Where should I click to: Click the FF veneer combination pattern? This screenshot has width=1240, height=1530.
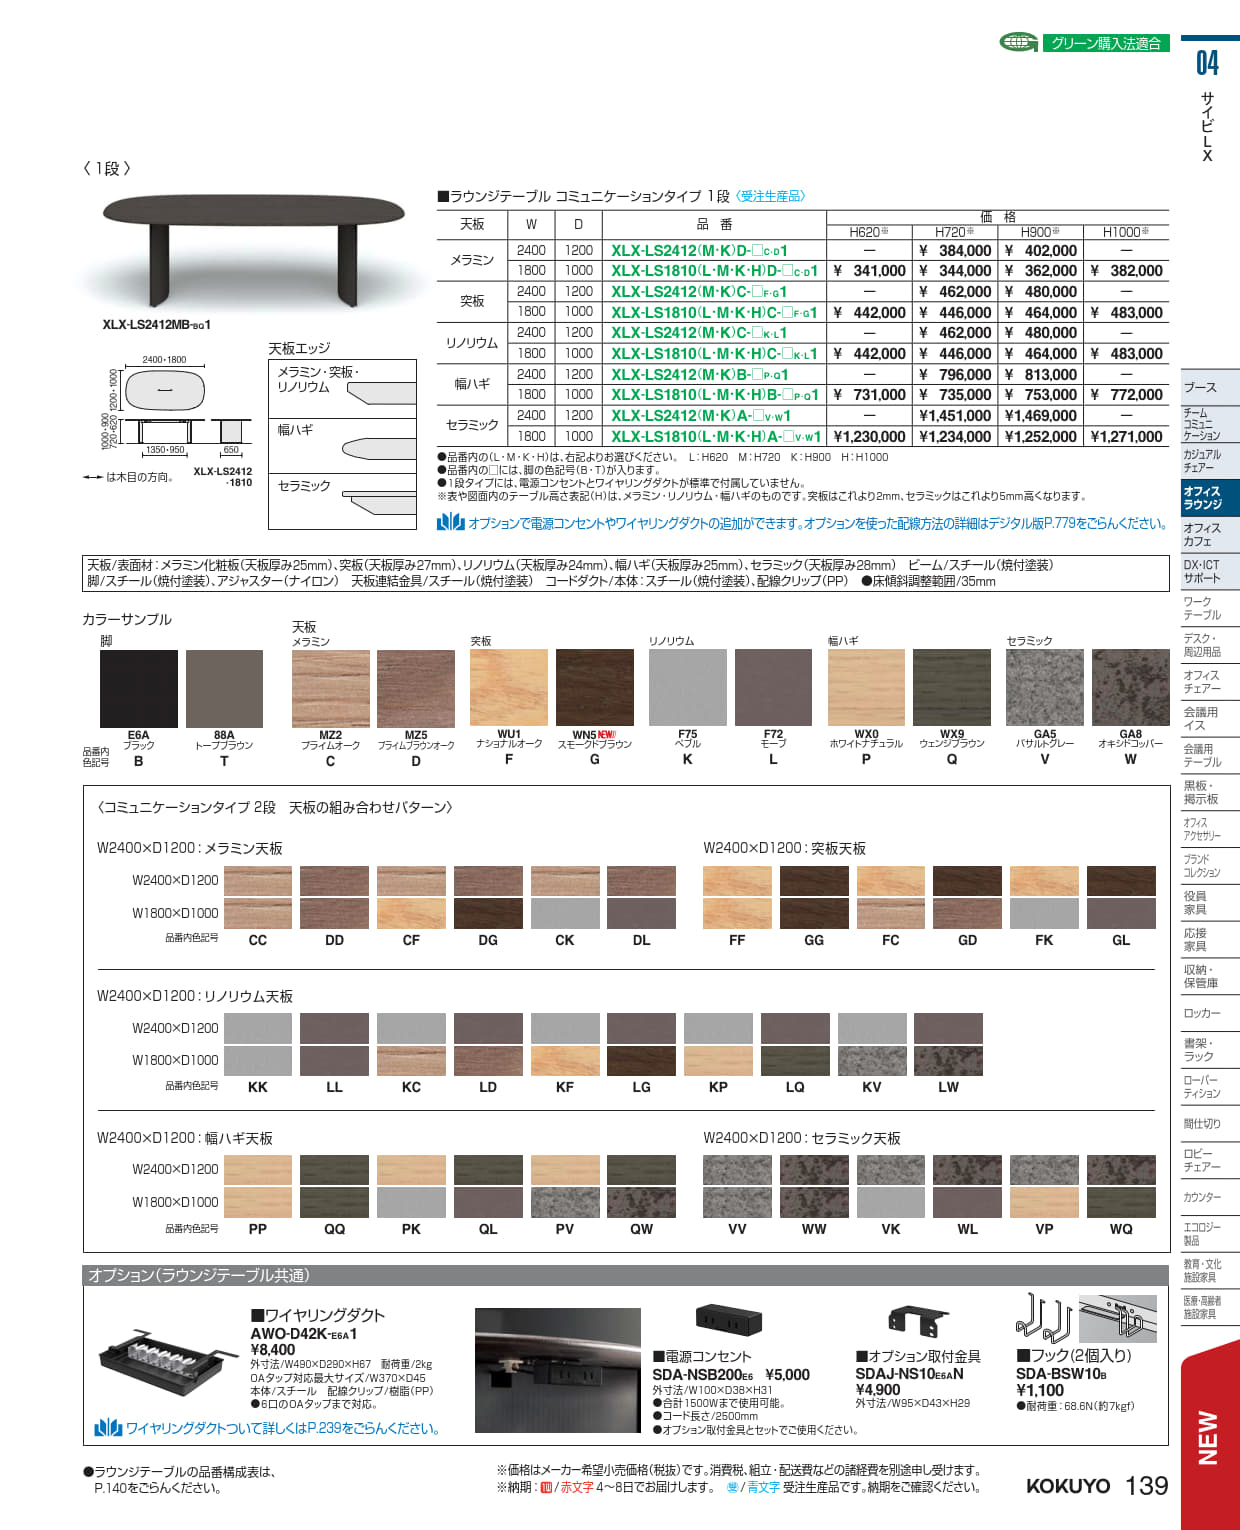(737, 897)
